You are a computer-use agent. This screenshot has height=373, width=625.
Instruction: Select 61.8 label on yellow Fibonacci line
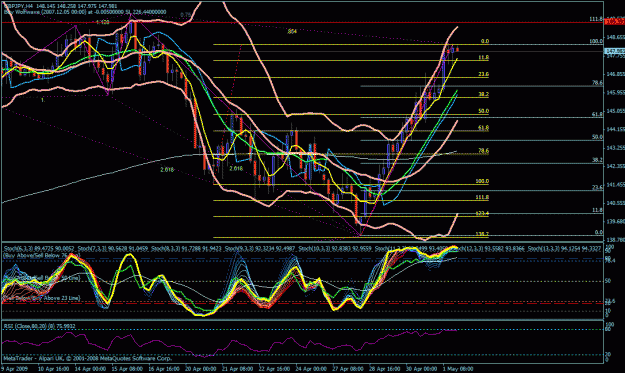pos(483,128)
